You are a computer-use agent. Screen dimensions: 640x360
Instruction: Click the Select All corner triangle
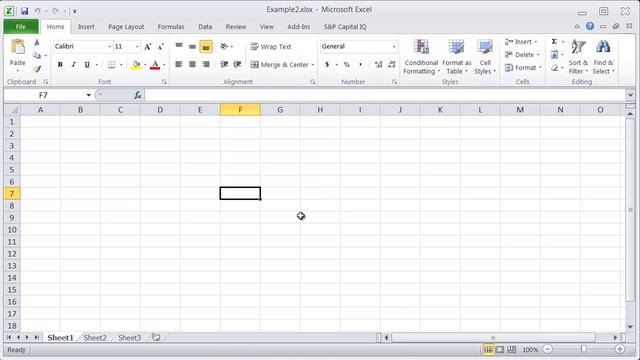[12, 110]
